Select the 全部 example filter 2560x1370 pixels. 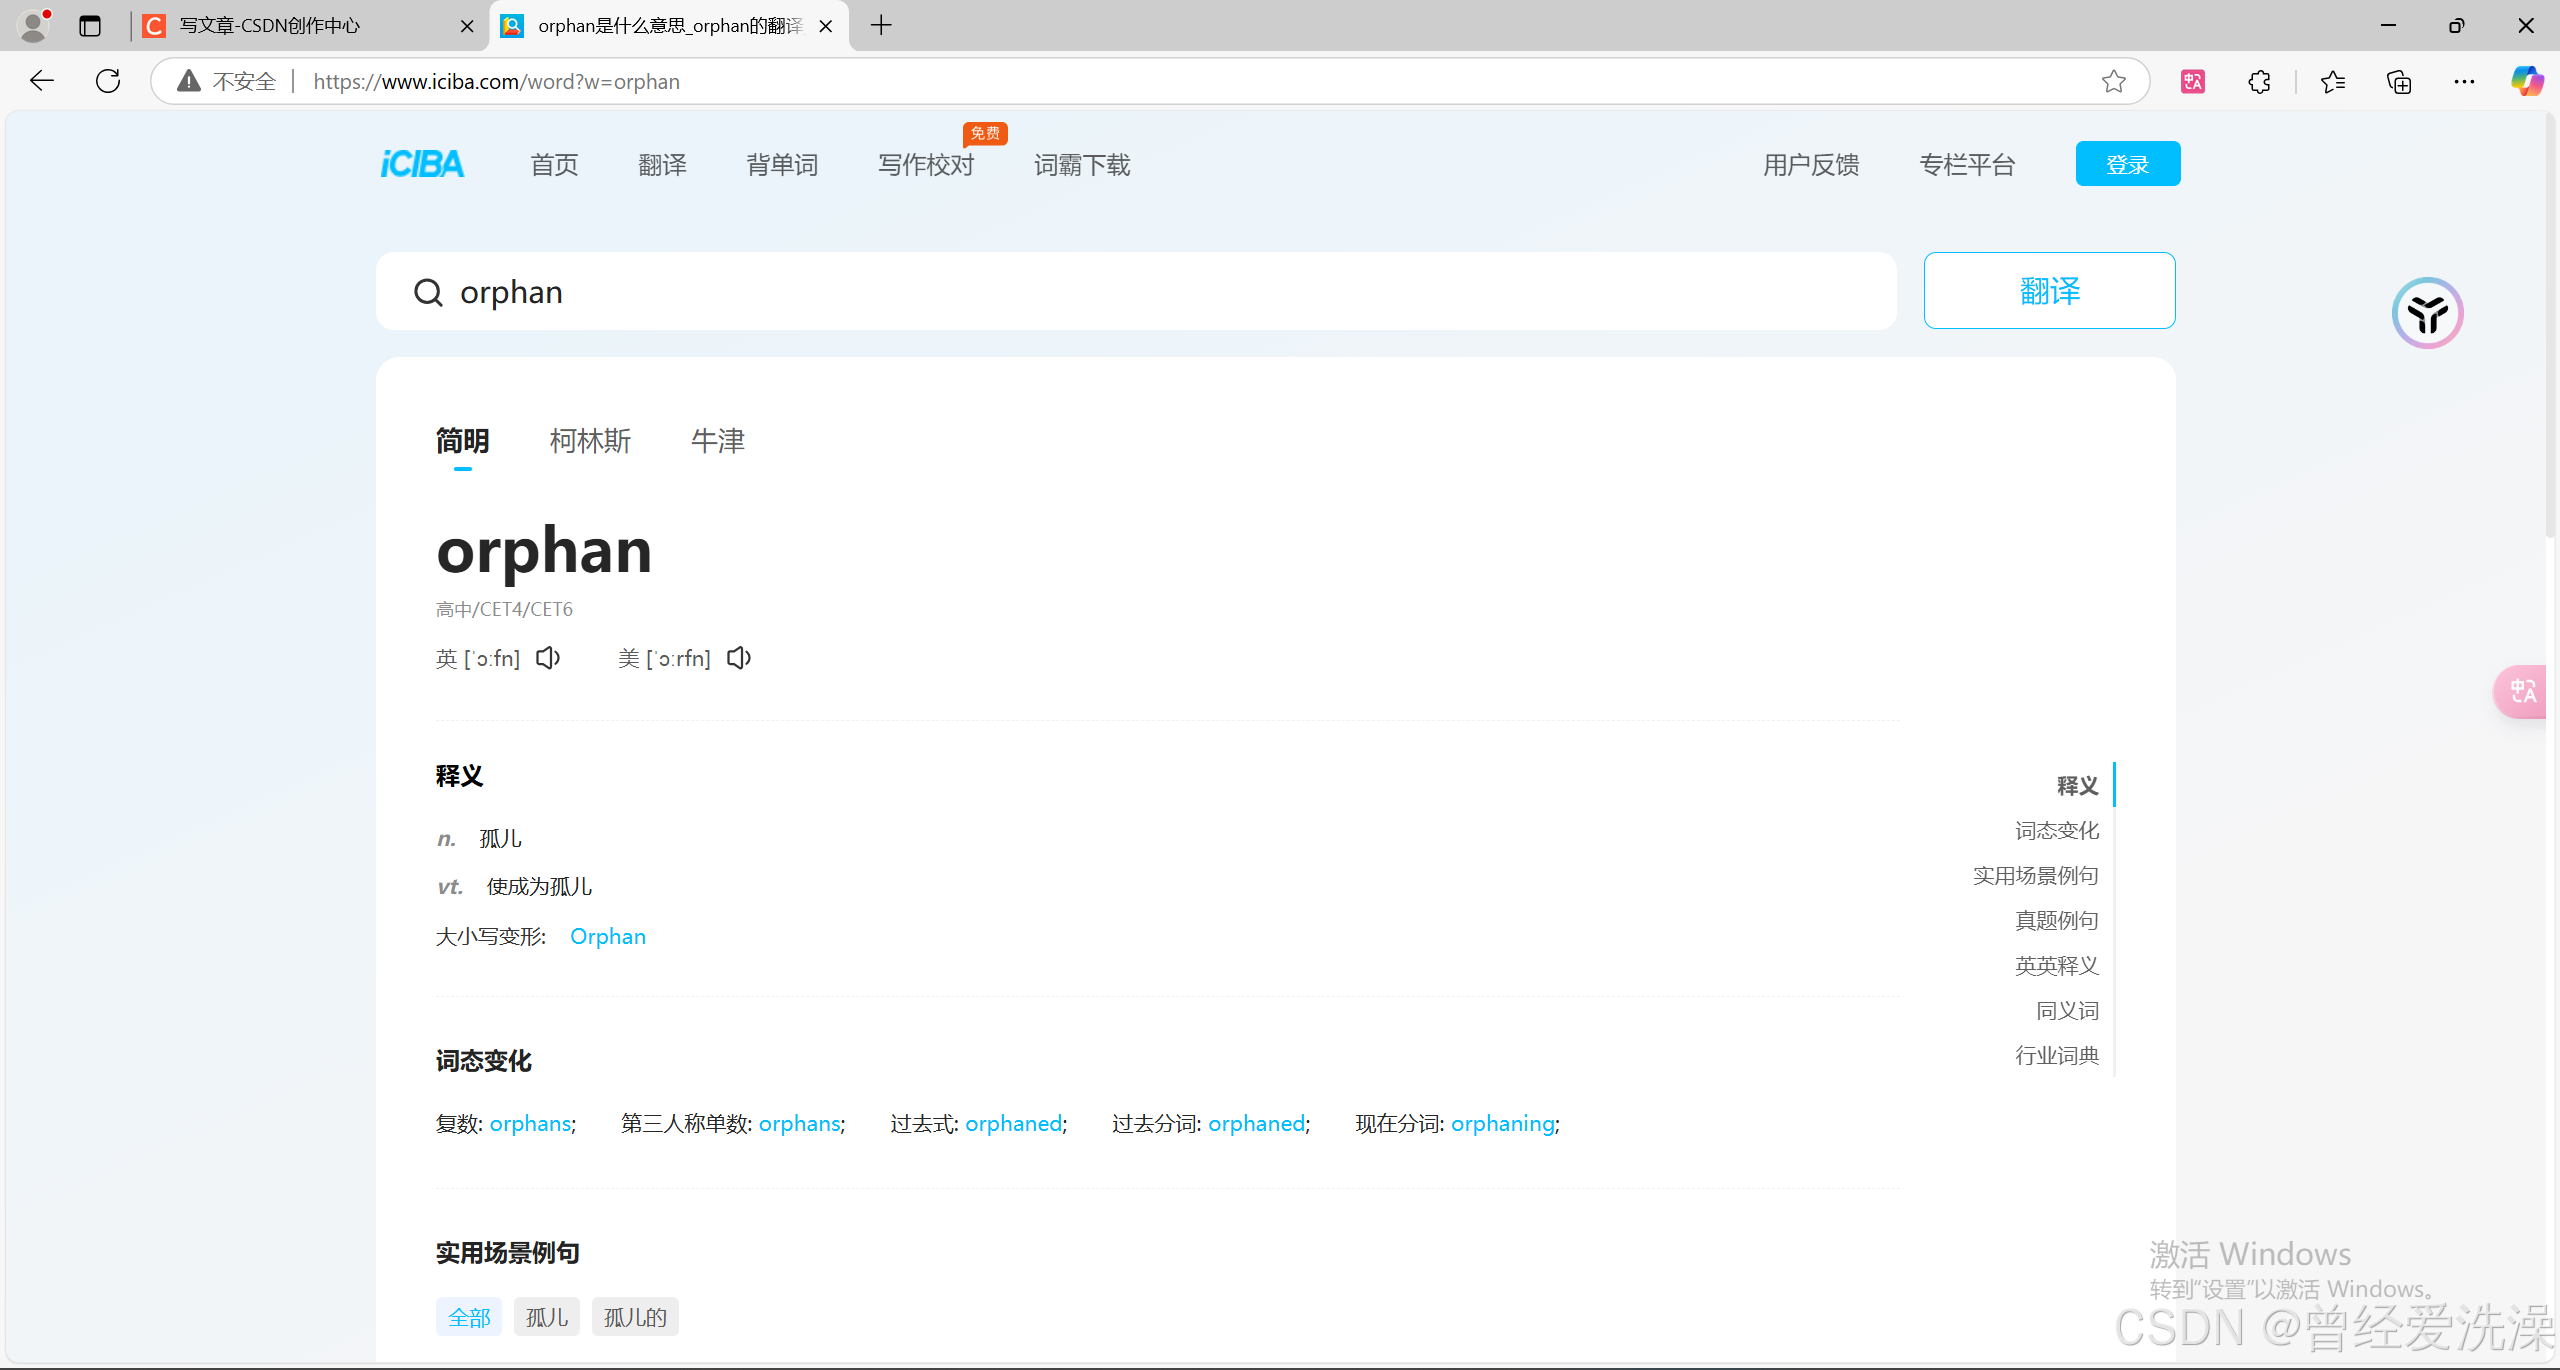(469, 1317)
